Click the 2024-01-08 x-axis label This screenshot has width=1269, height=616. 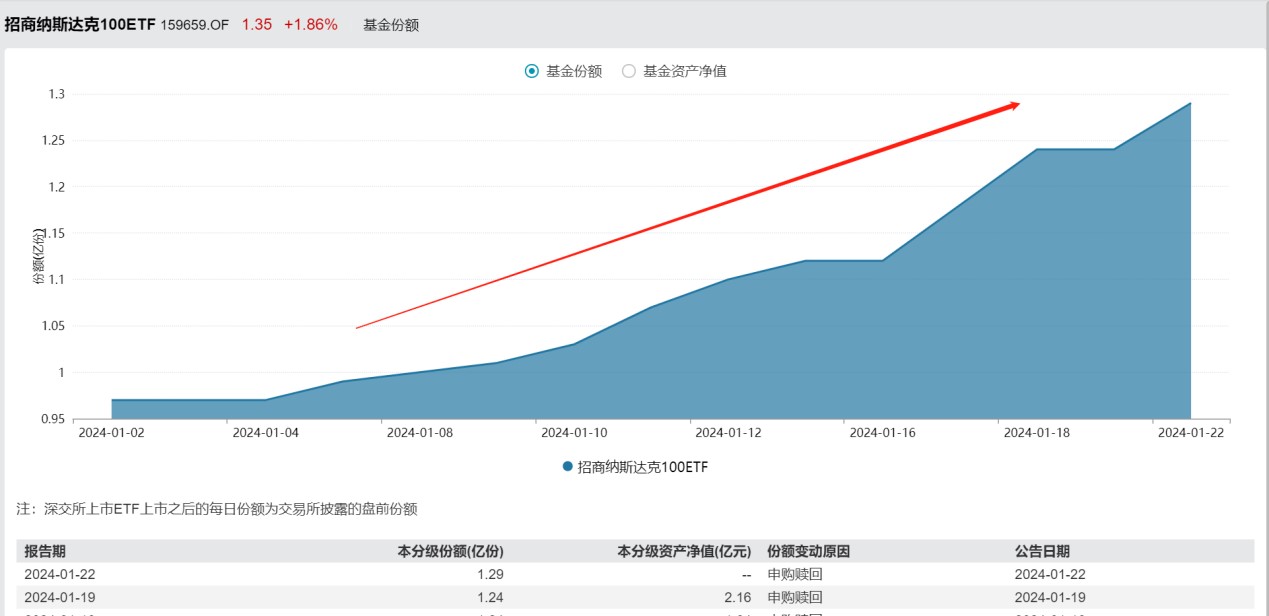click(x=420, y=433)
